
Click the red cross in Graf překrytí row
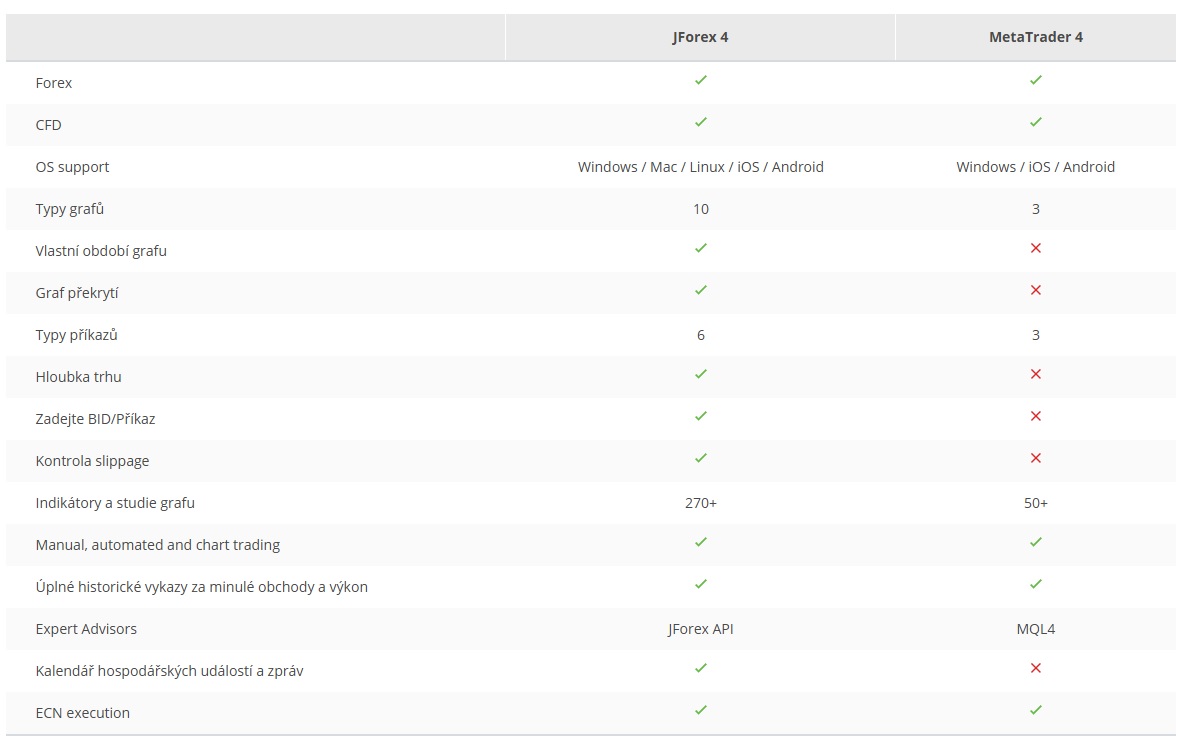[1036, 290]
